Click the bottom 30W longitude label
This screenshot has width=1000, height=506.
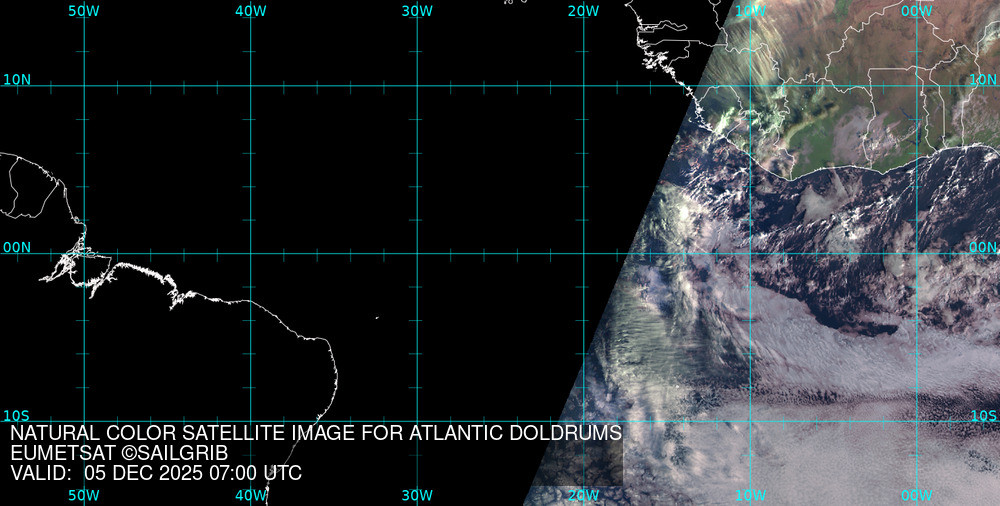[x=417, y=495]
